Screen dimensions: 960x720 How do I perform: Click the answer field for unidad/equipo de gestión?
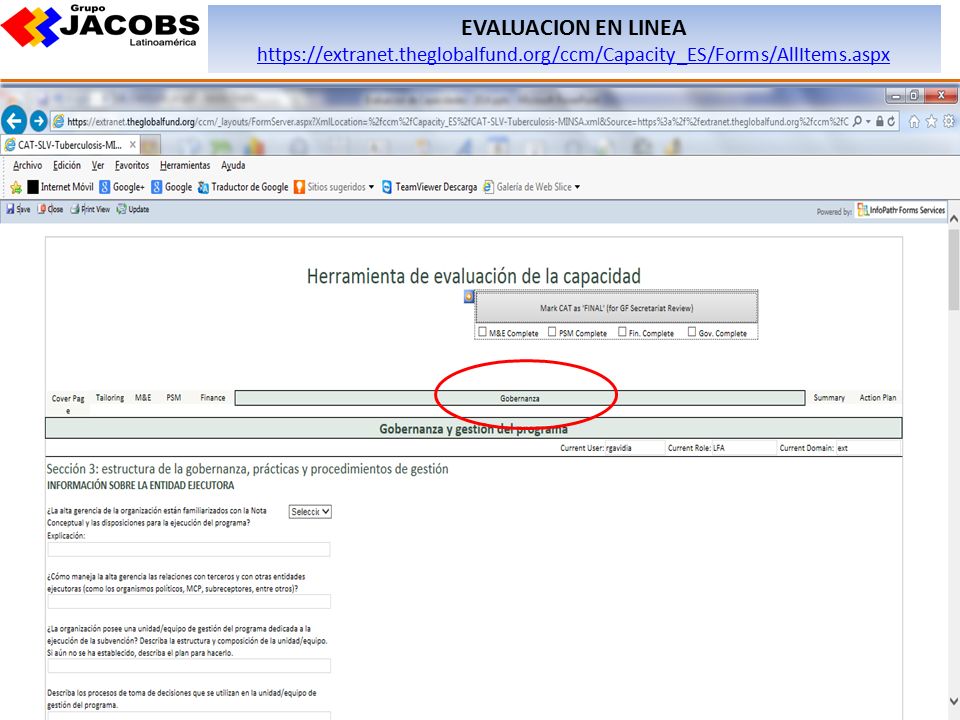(x=189, y=666)
